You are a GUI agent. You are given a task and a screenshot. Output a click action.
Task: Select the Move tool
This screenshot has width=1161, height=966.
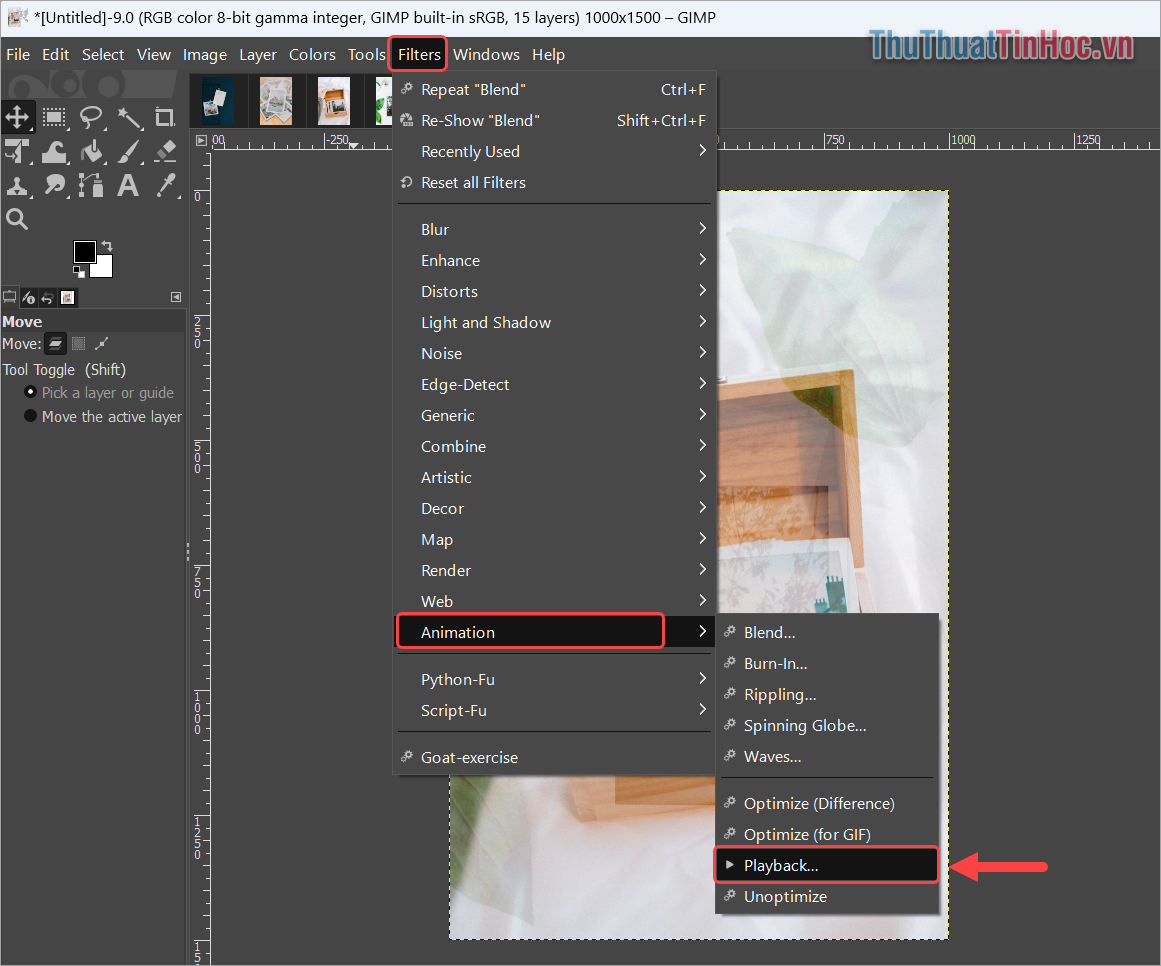[17, 117]
